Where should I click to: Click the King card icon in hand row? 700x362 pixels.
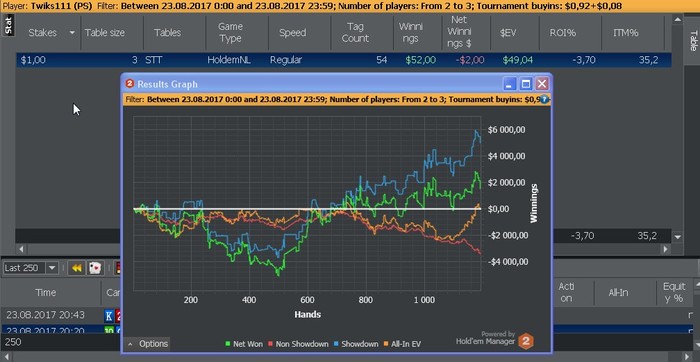click(x=109, y=315)
